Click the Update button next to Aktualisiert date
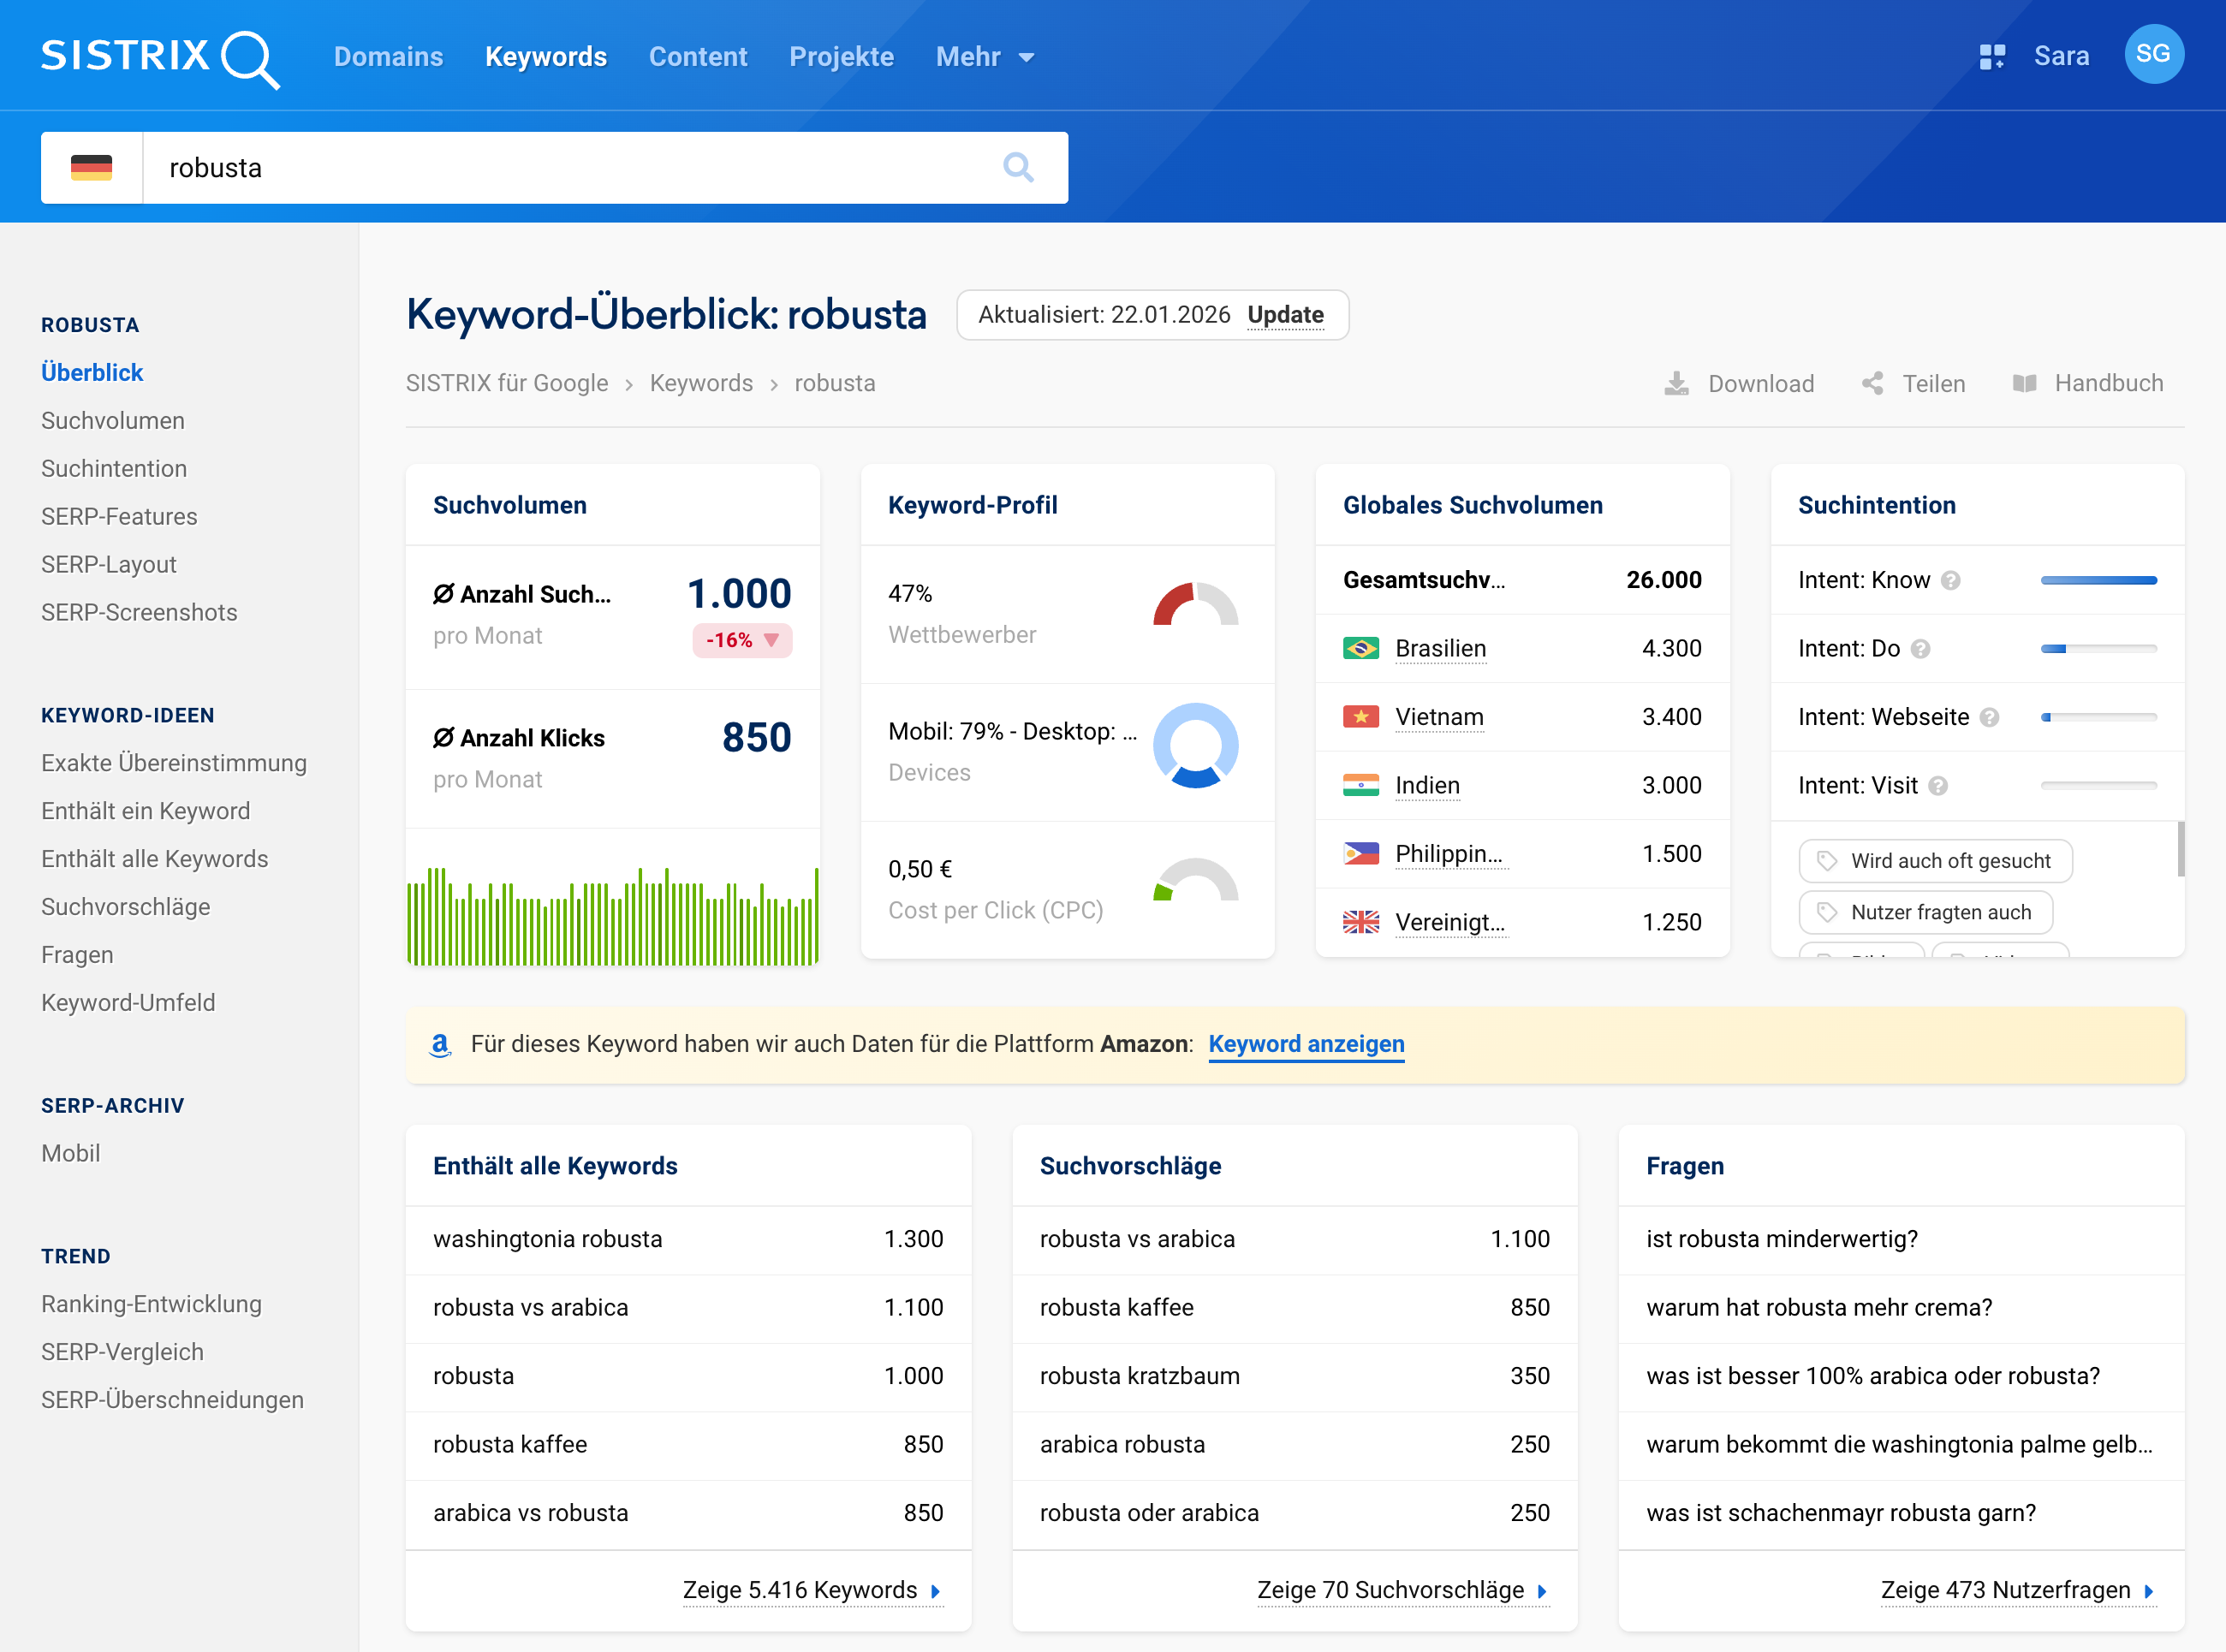The width and height of the screenshot is (2226, 1652). pos(1287,314)
